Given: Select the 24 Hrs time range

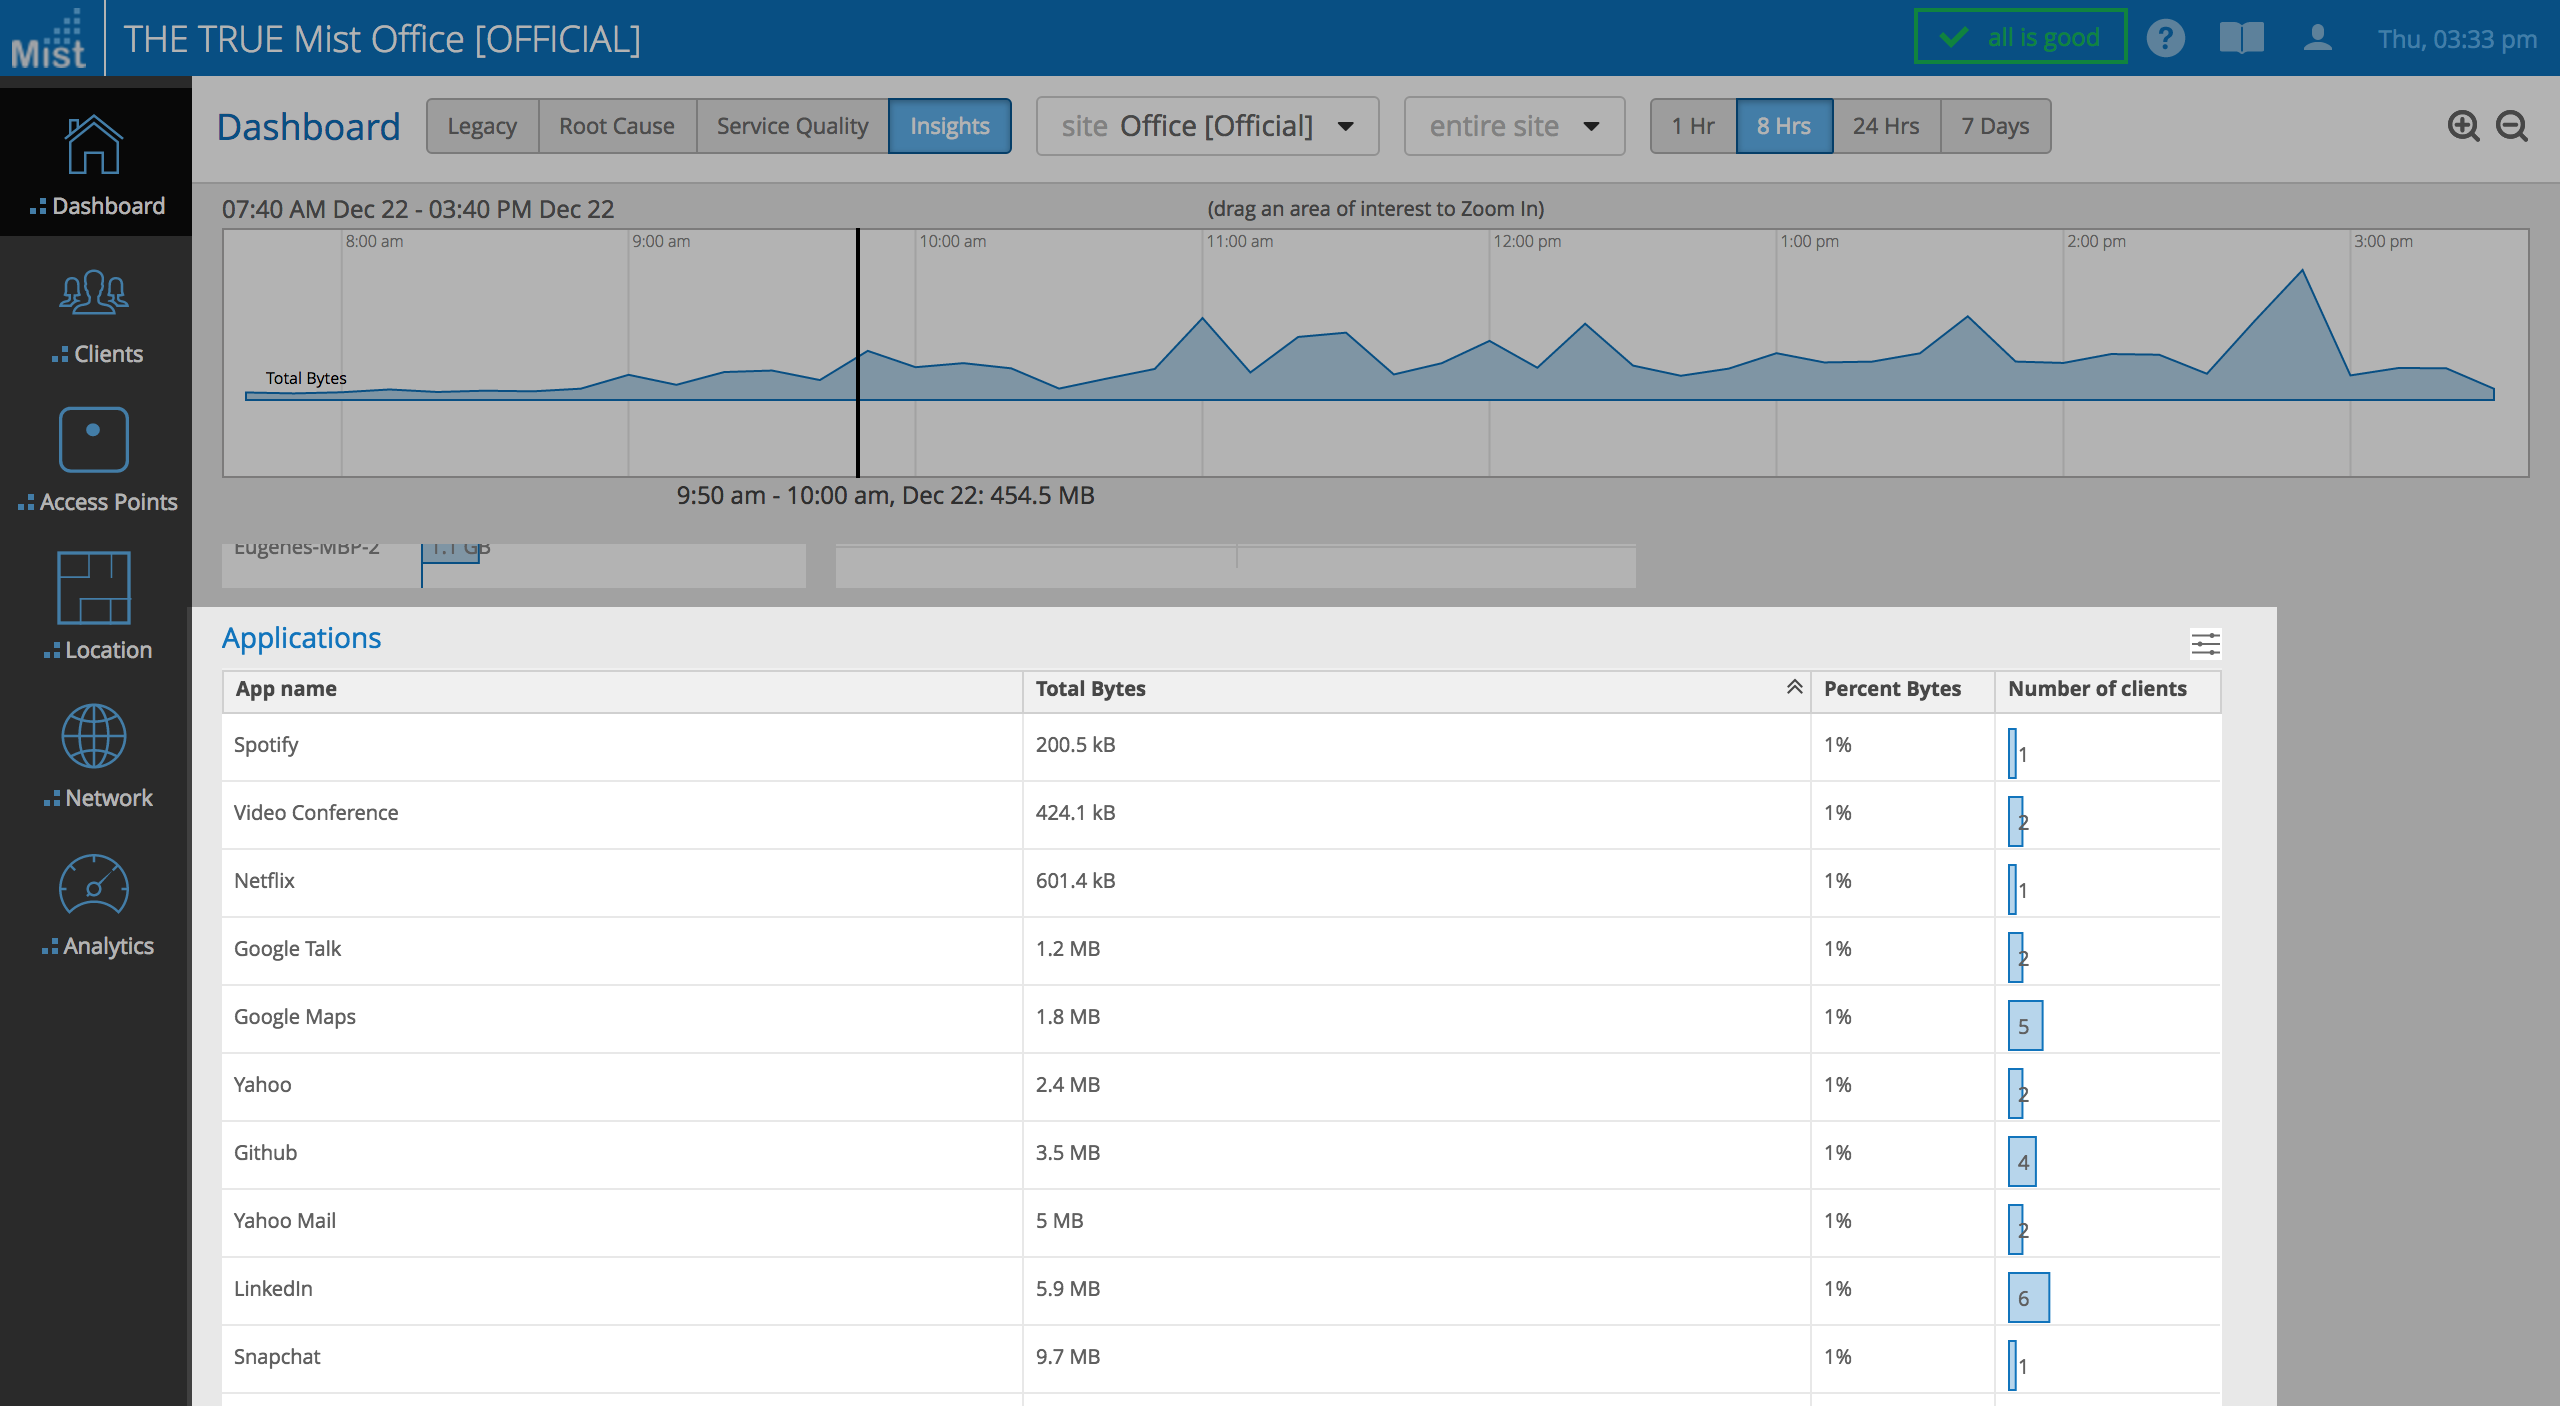Looking at the screenshot, I should point(1885,127).
